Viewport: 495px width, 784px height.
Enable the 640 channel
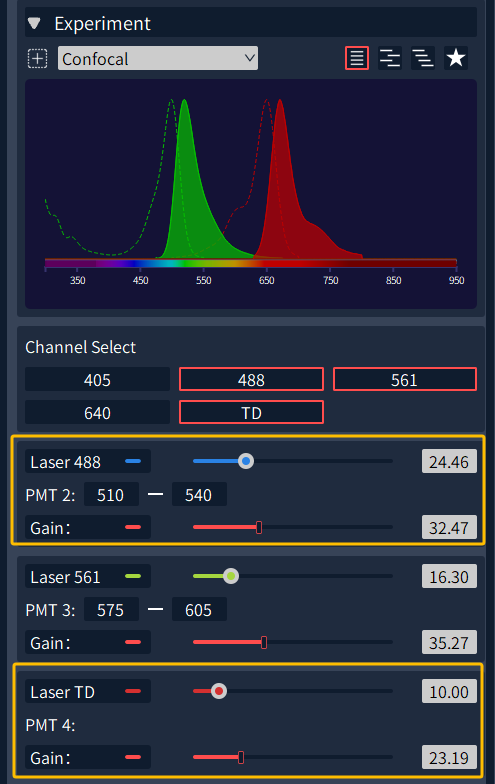(x=98, y=413)
